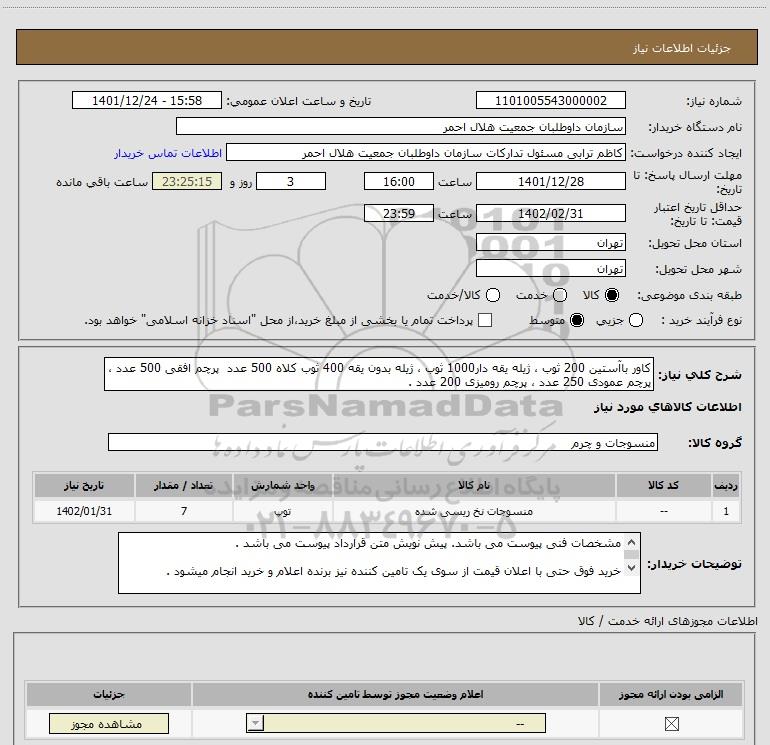Click price validity time 23:59
770x745 pixels.
[x=399, y=213]
